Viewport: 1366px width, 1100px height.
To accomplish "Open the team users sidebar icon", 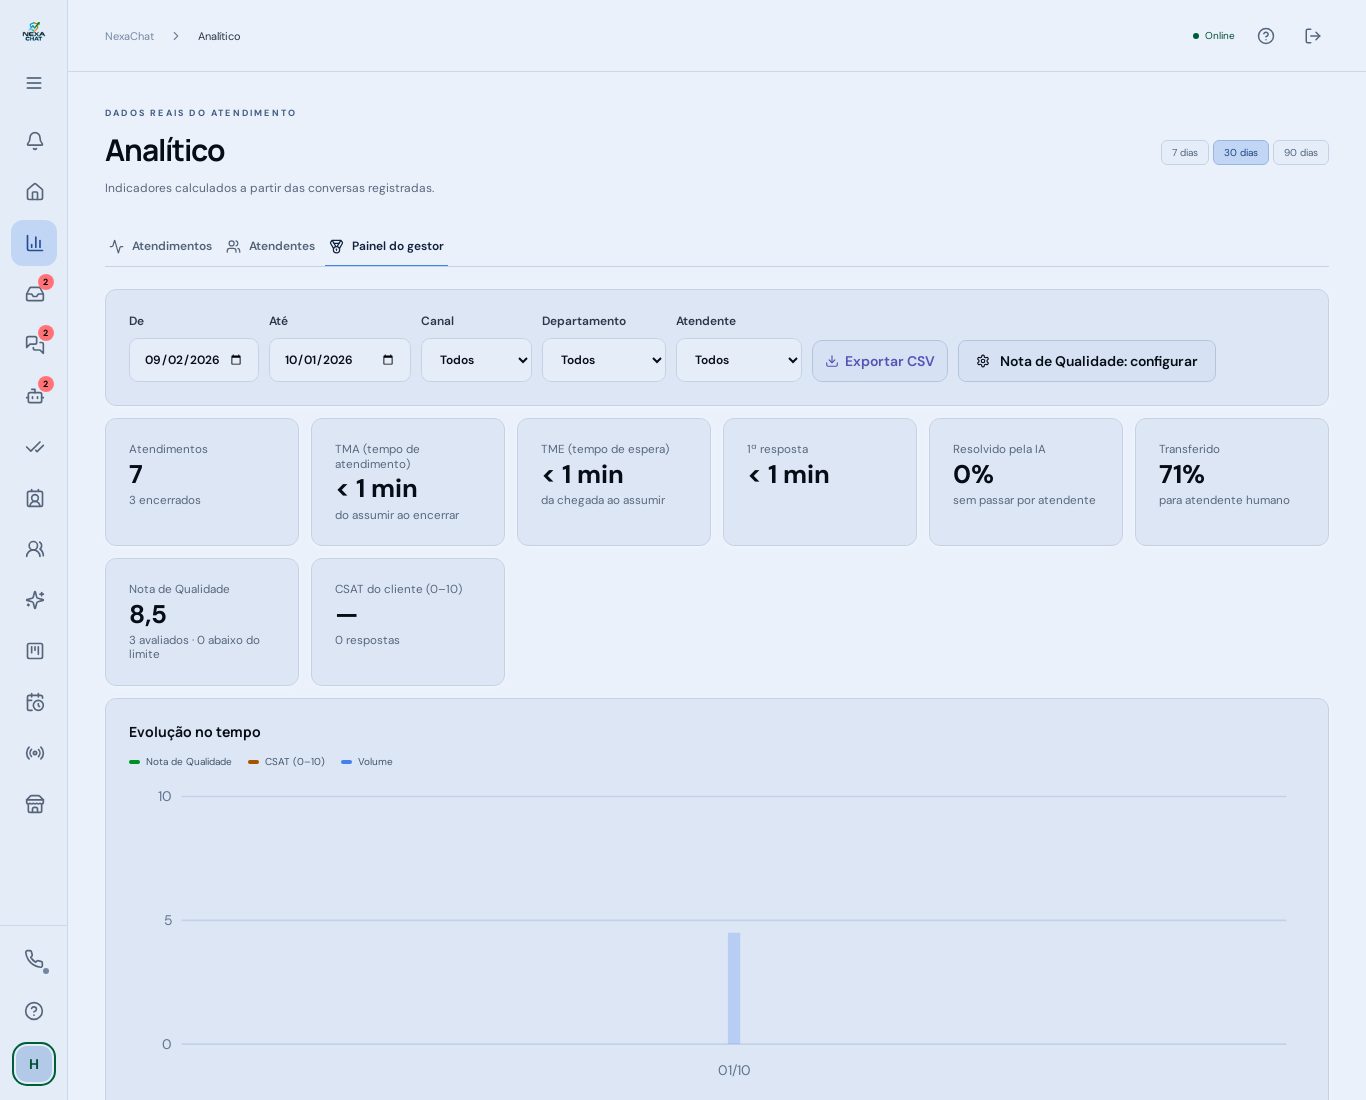I will pyautogui.click(x=34, y=549).
